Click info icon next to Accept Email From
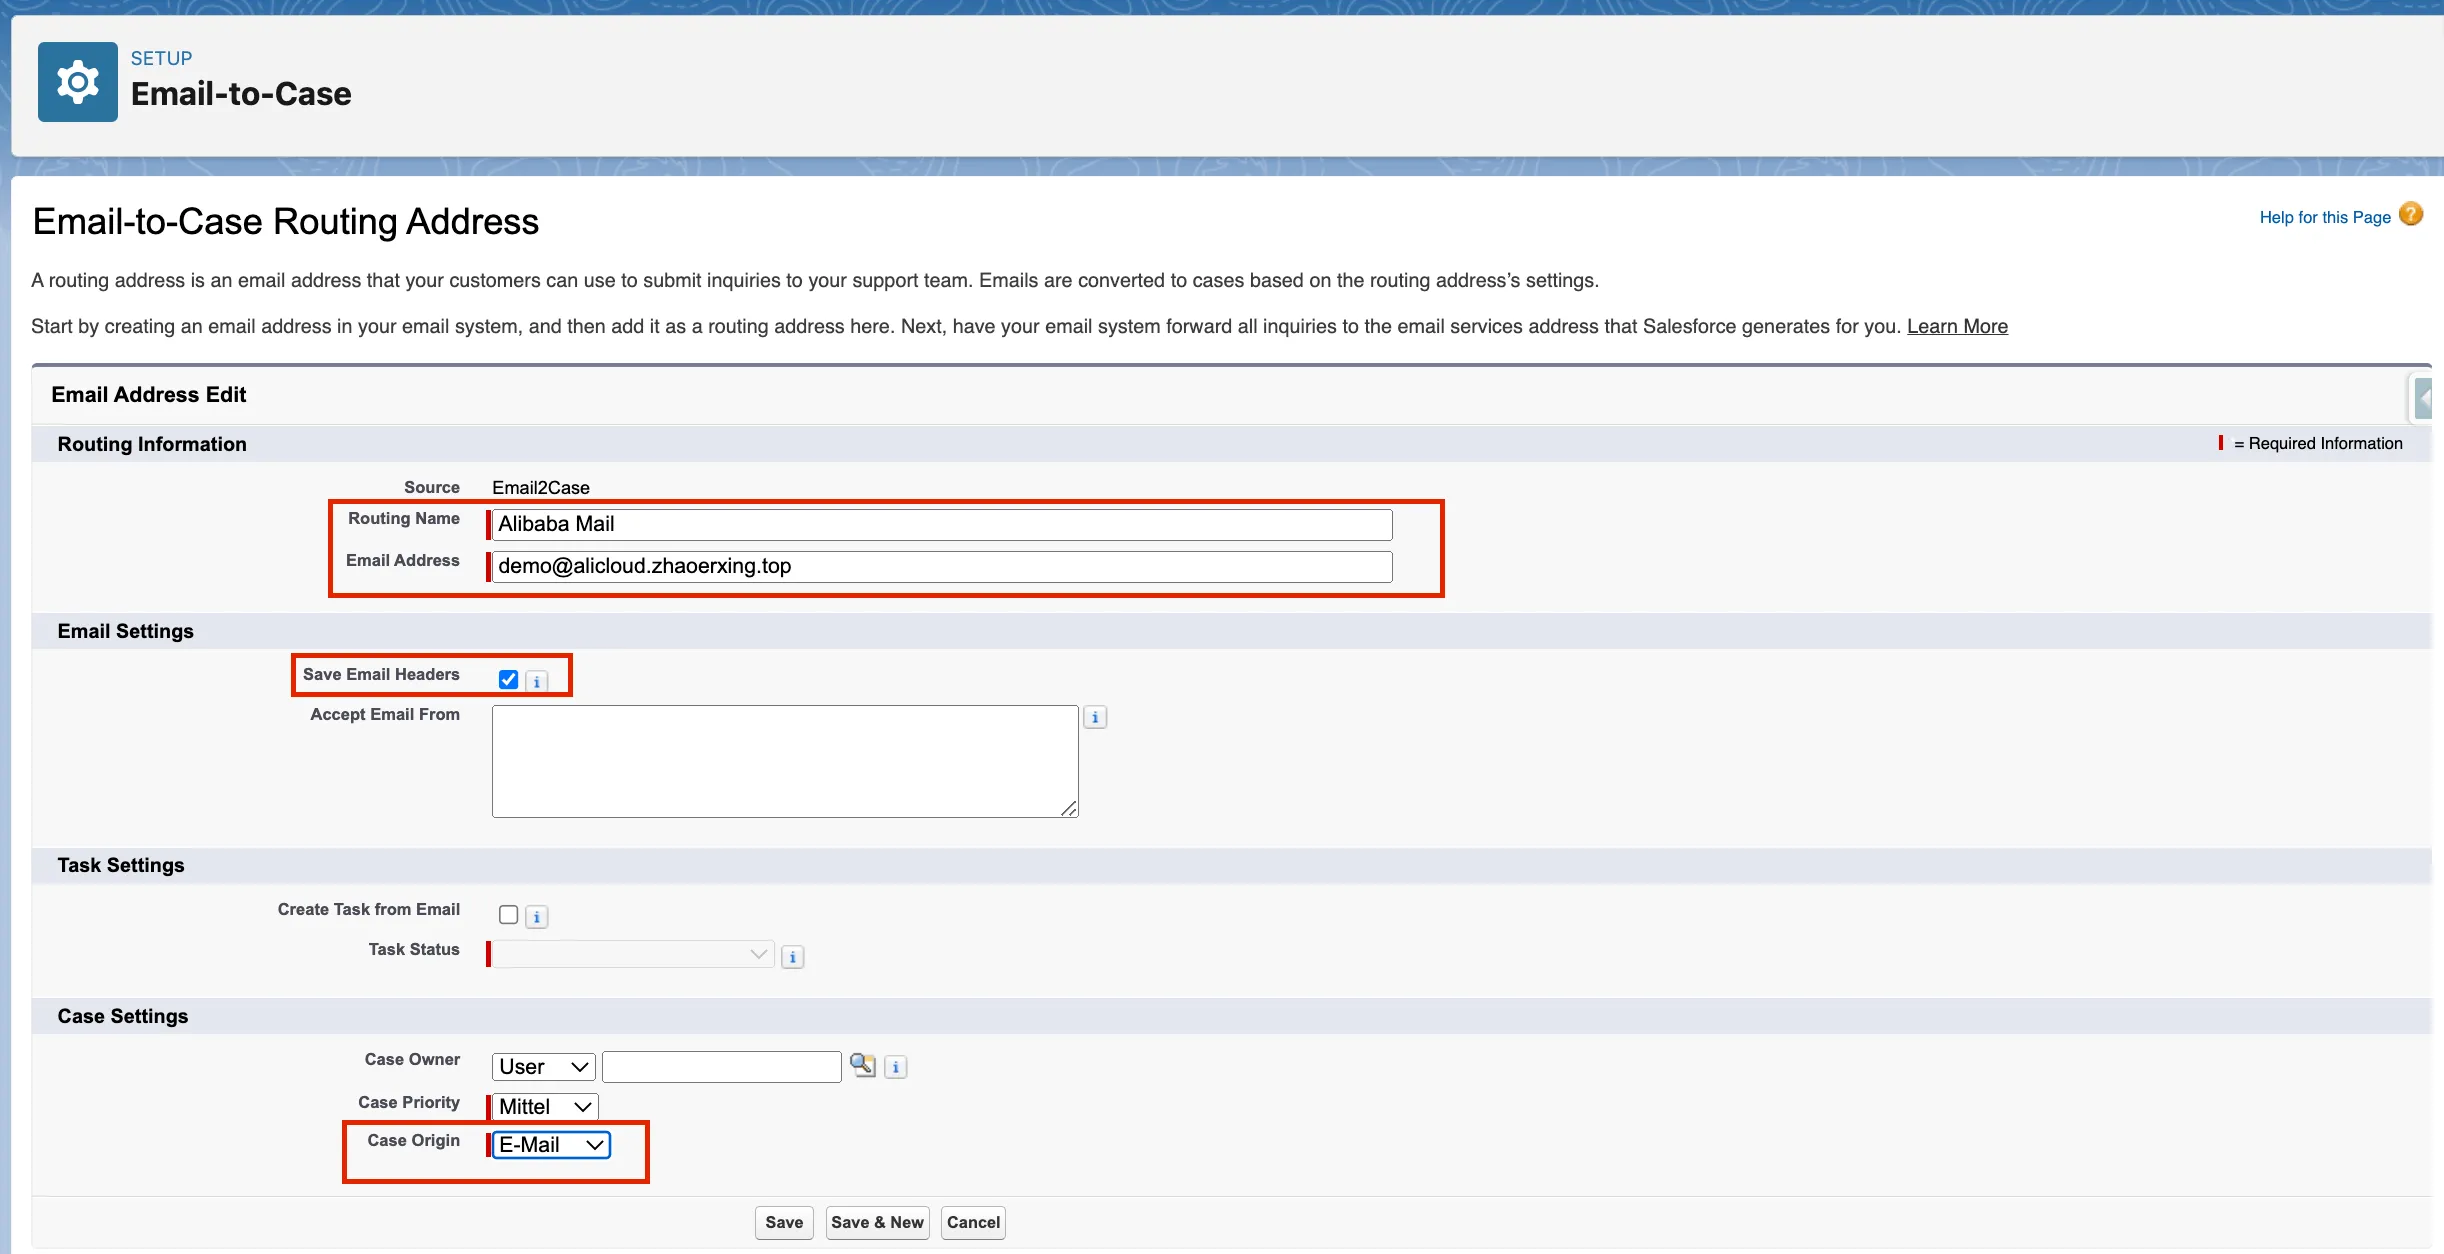Image resolution: width=2444 pixels, height=1254 pixels. click(1095, 717)
